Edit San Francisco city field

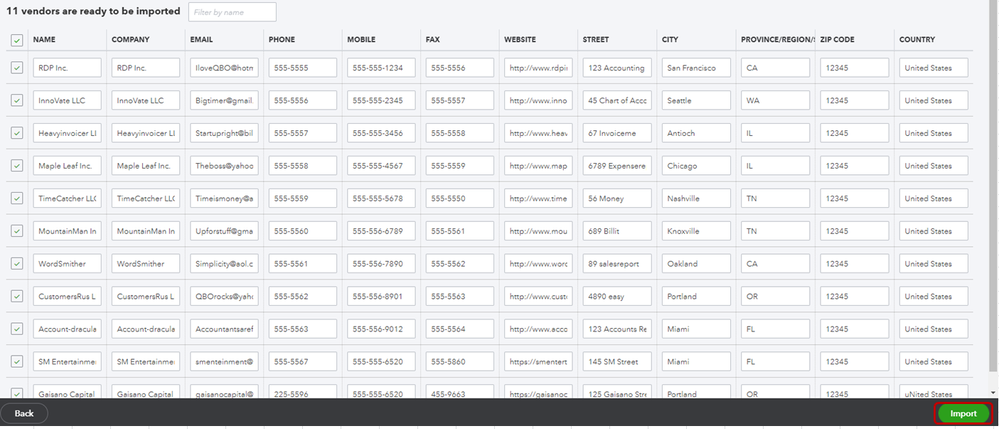pos(696,68)
